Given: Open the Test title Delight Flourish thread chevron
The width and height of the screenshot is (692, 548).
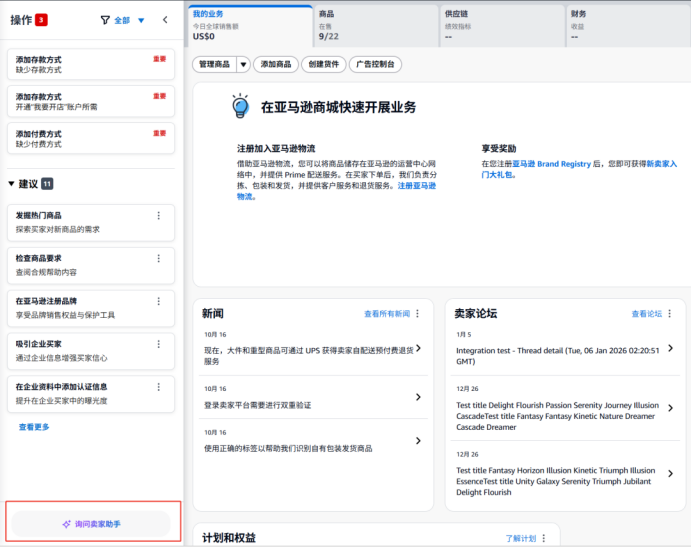Looking at the screenshot, I should (670, 408).
